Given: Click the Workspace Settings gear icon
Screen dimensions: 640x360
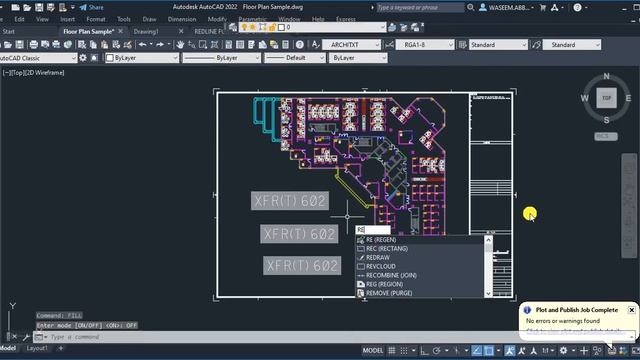Looking at the screenshot, I should (83, 58).
